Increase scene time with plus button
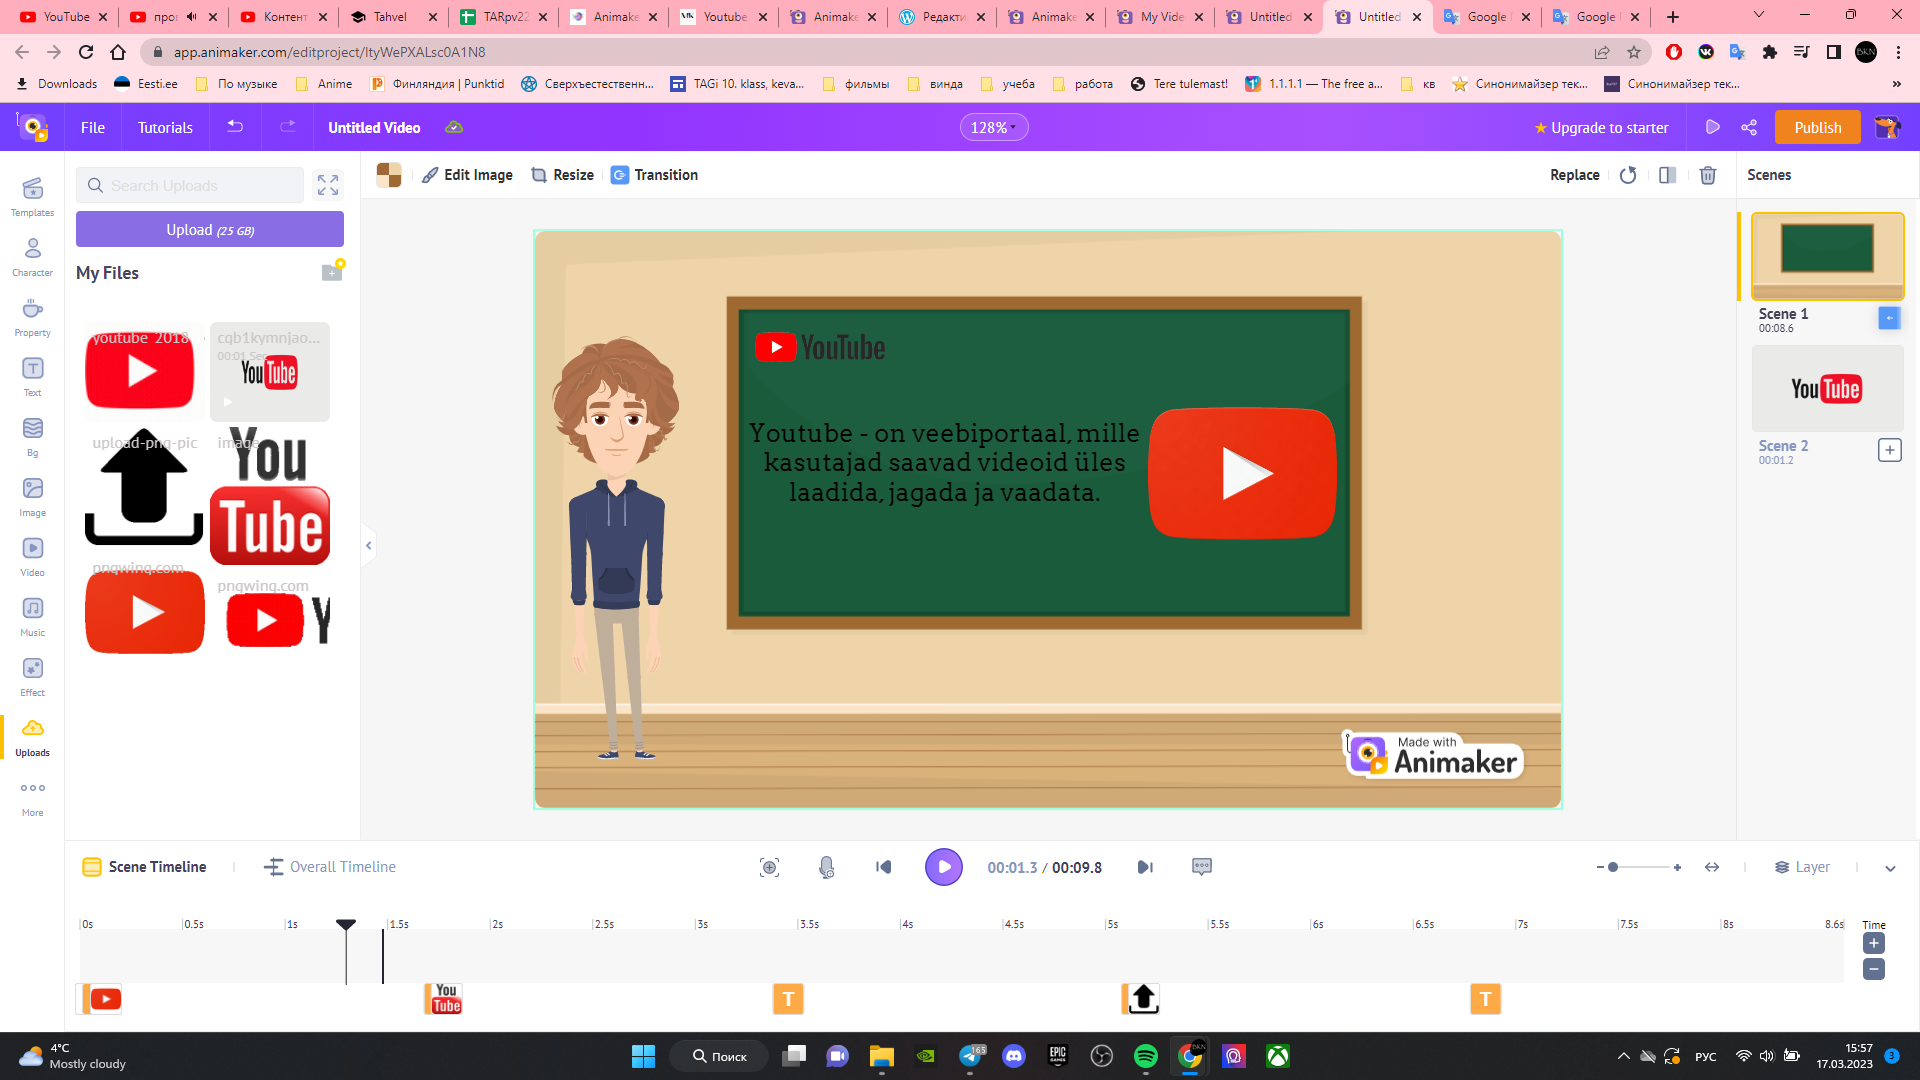This screenshot has width=1920, height=1080. tap(1874, 943)
